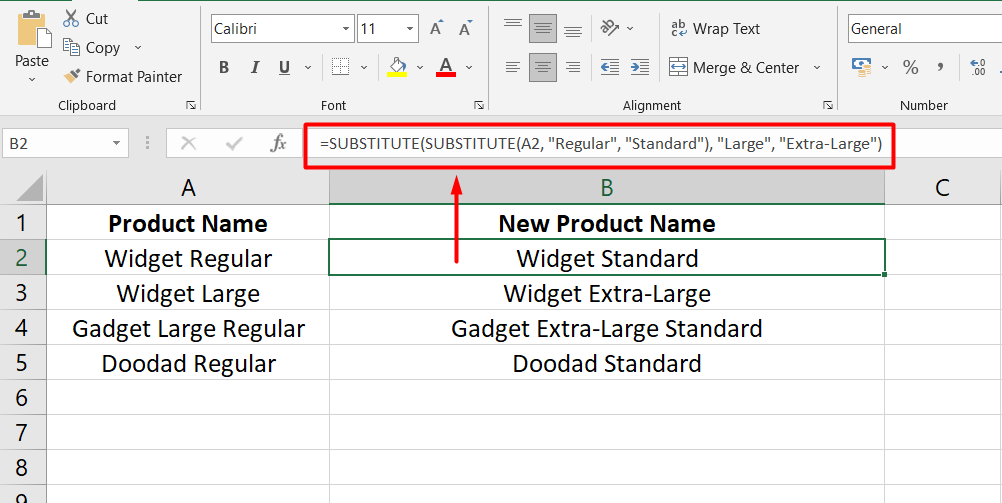Image resolution: width=1002 pixels, height=503 pixels.
Task: Expand fill color palette arrow
Action: (420, 67)
